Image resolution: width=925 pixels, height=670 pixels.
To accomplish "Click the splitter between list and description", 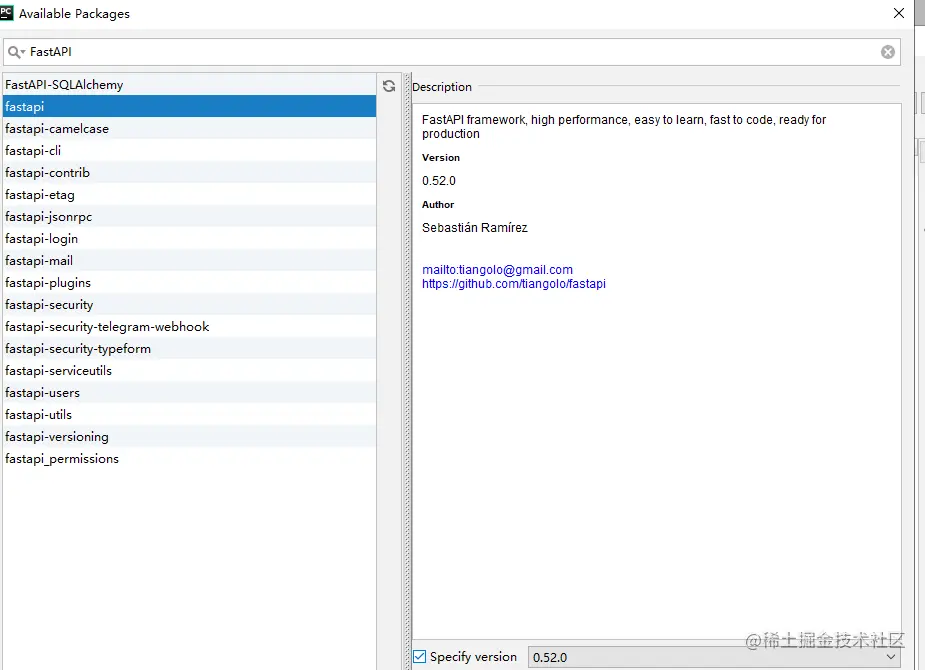I will click(407, 372).
